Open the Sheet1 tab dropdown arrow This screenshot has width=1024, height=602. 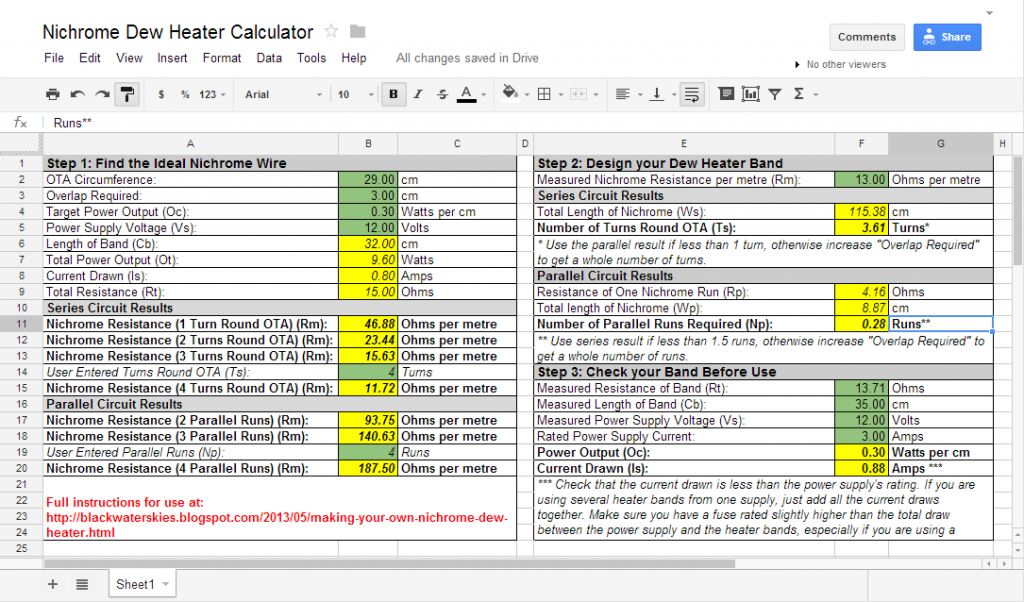(x=166, y=584)
